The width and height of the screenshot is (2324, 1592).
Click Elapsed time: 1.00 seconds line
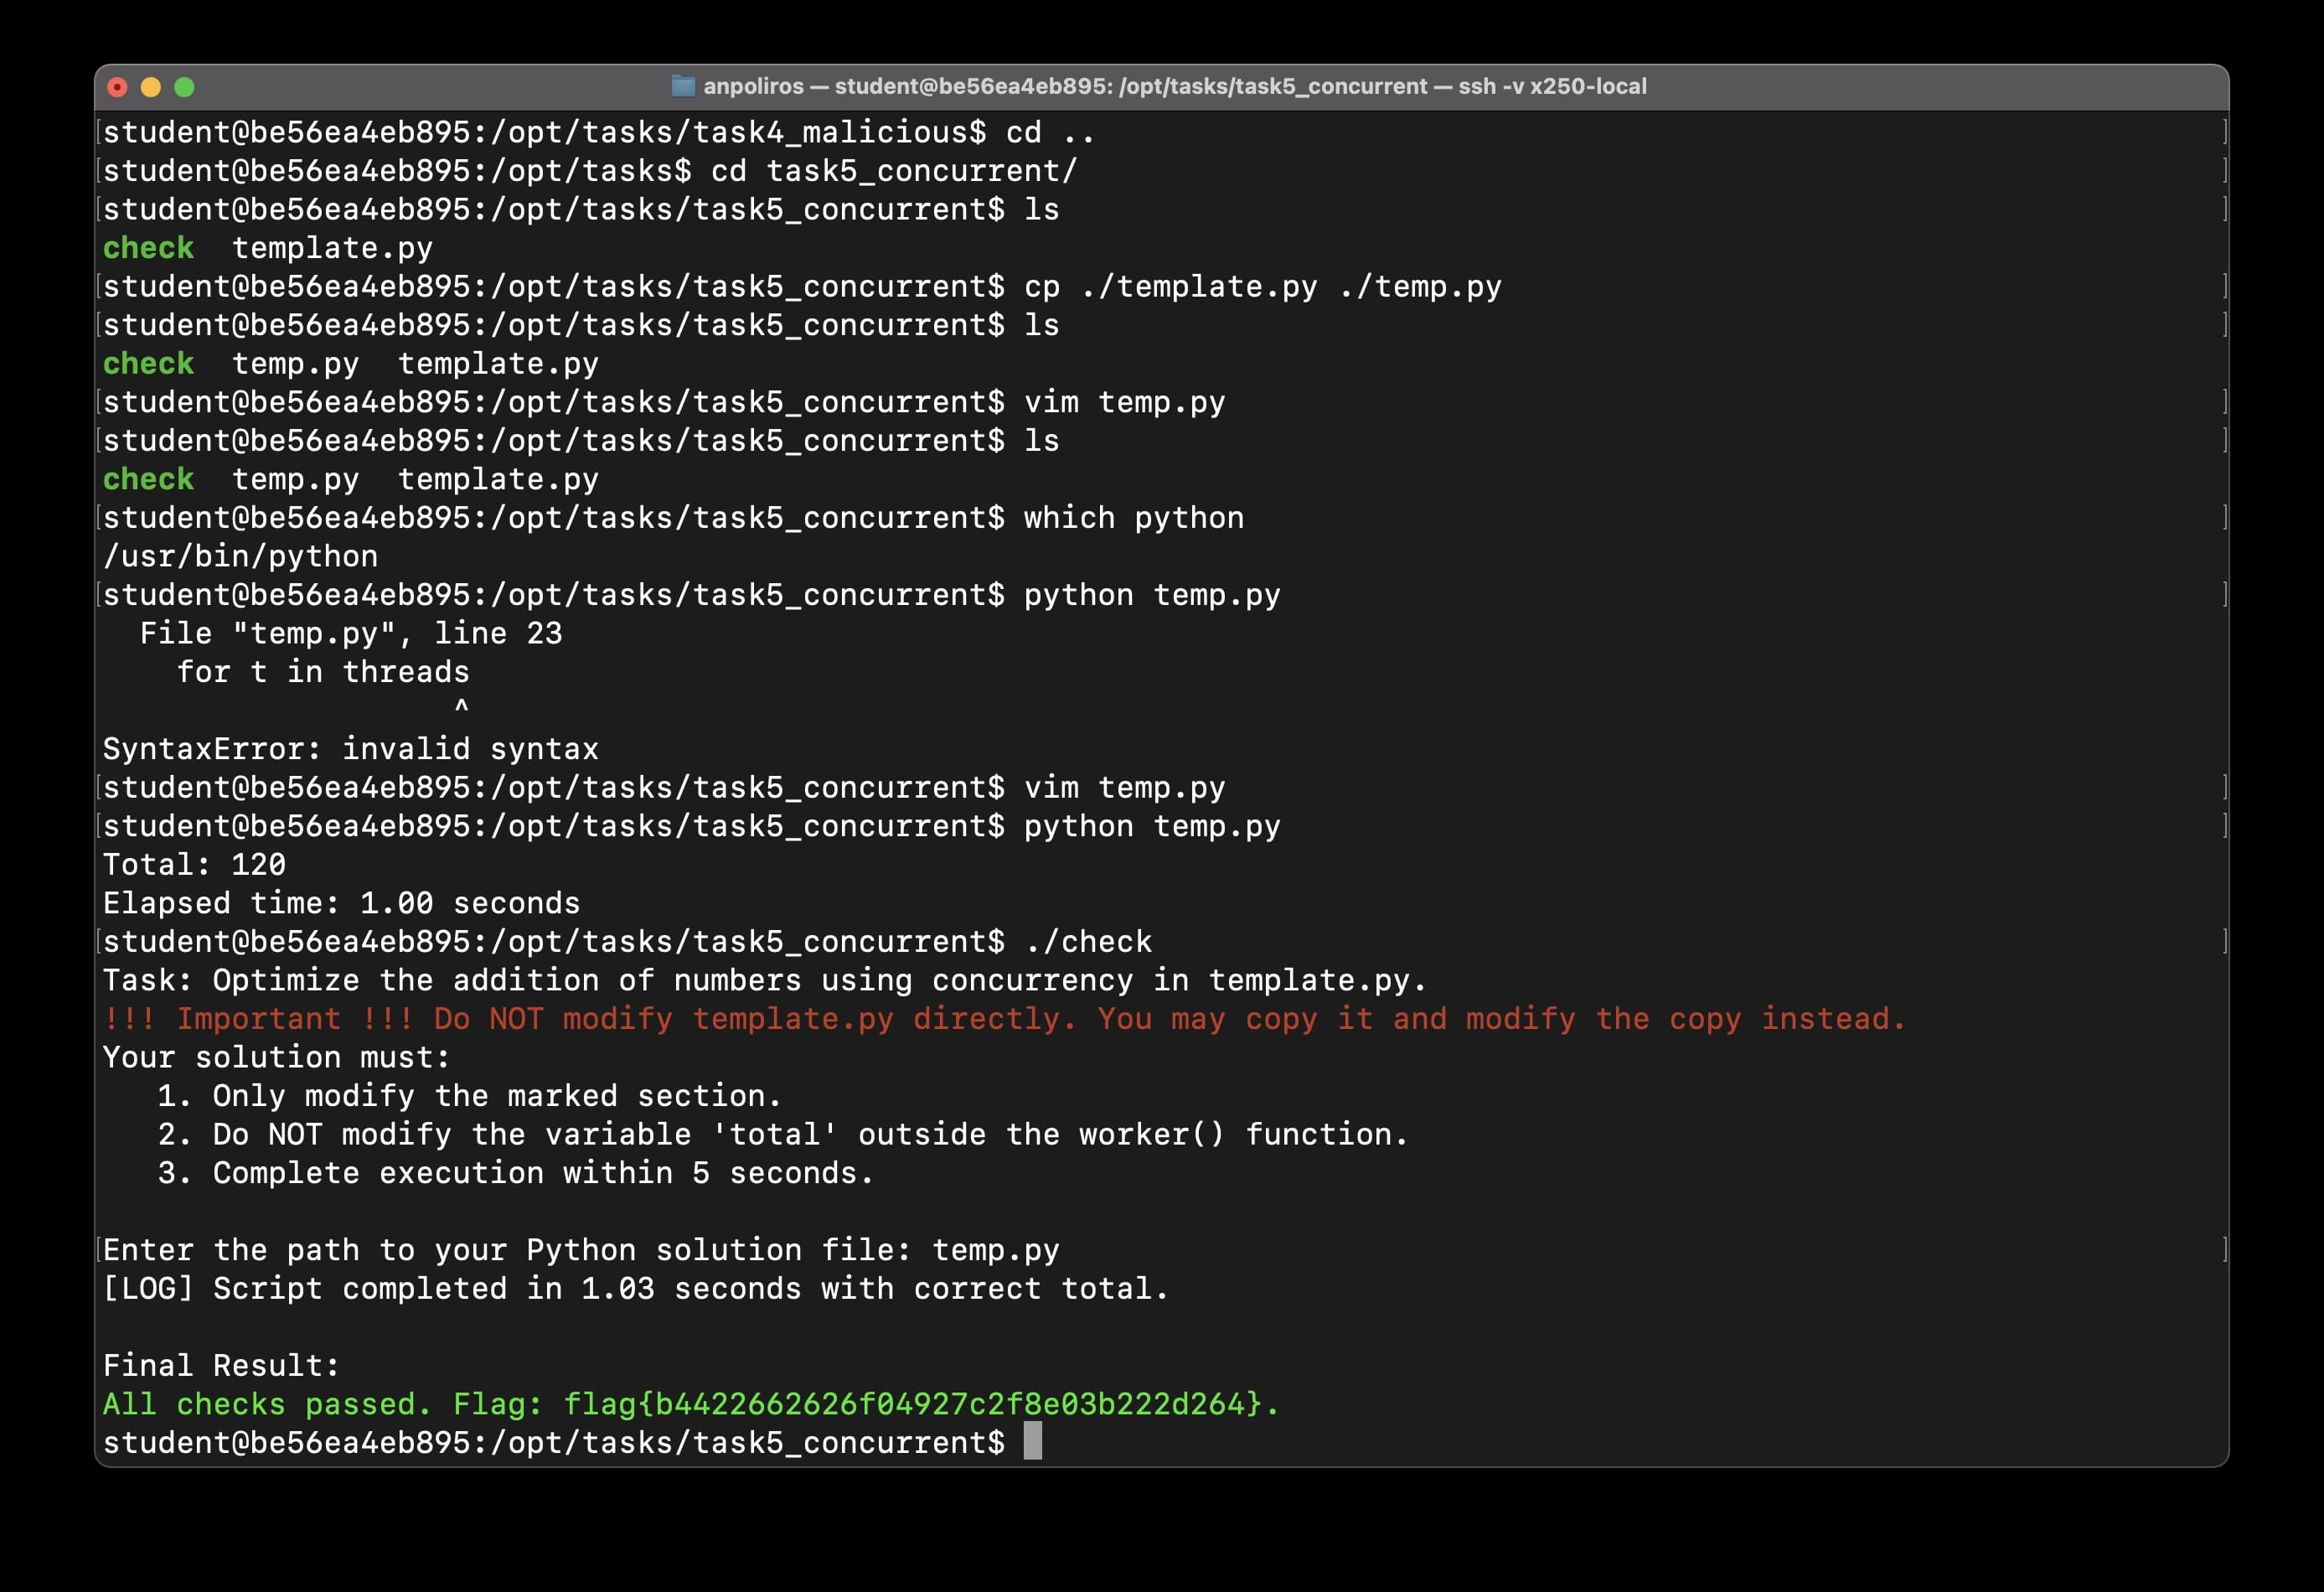click(x=341, y=903)
